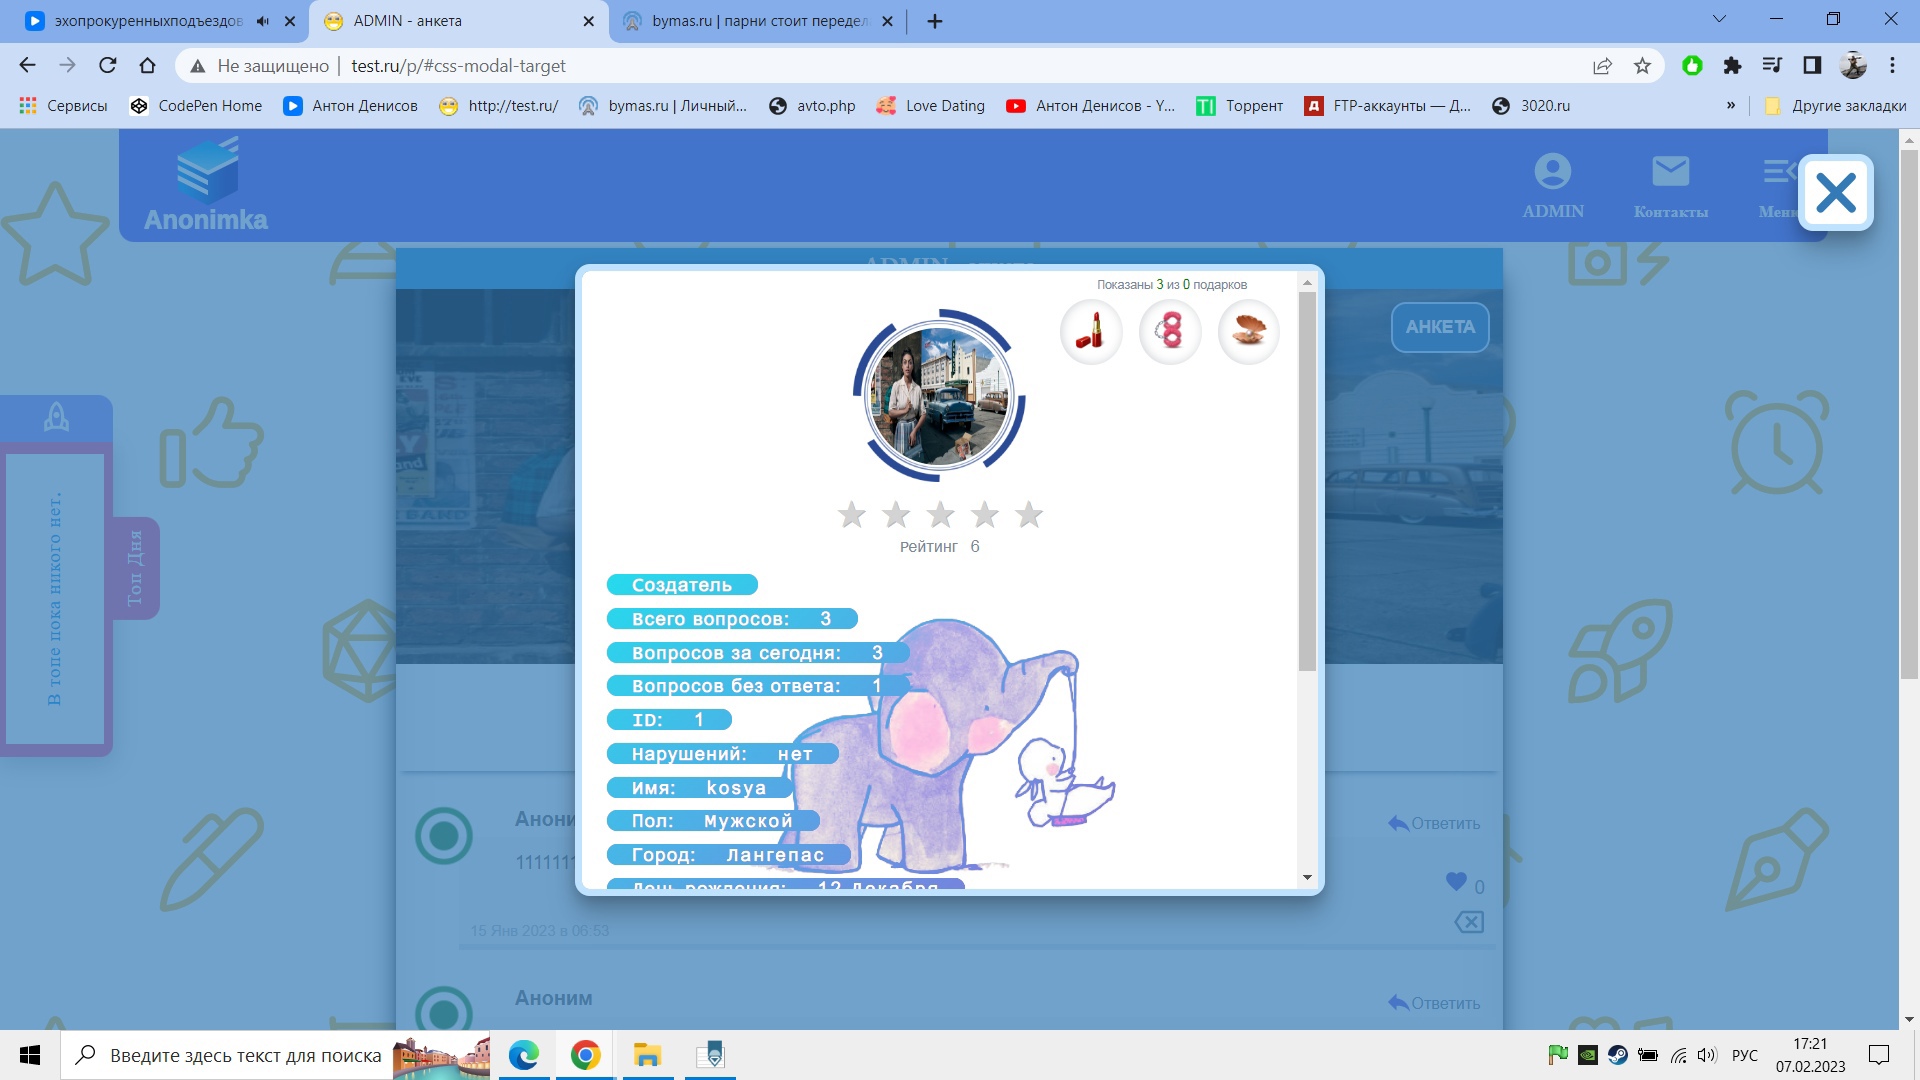Open the Топ Дня side tab
The width and height of the screenshot is (1920, 1080).
pyautogui.click(x=135, y=568)
